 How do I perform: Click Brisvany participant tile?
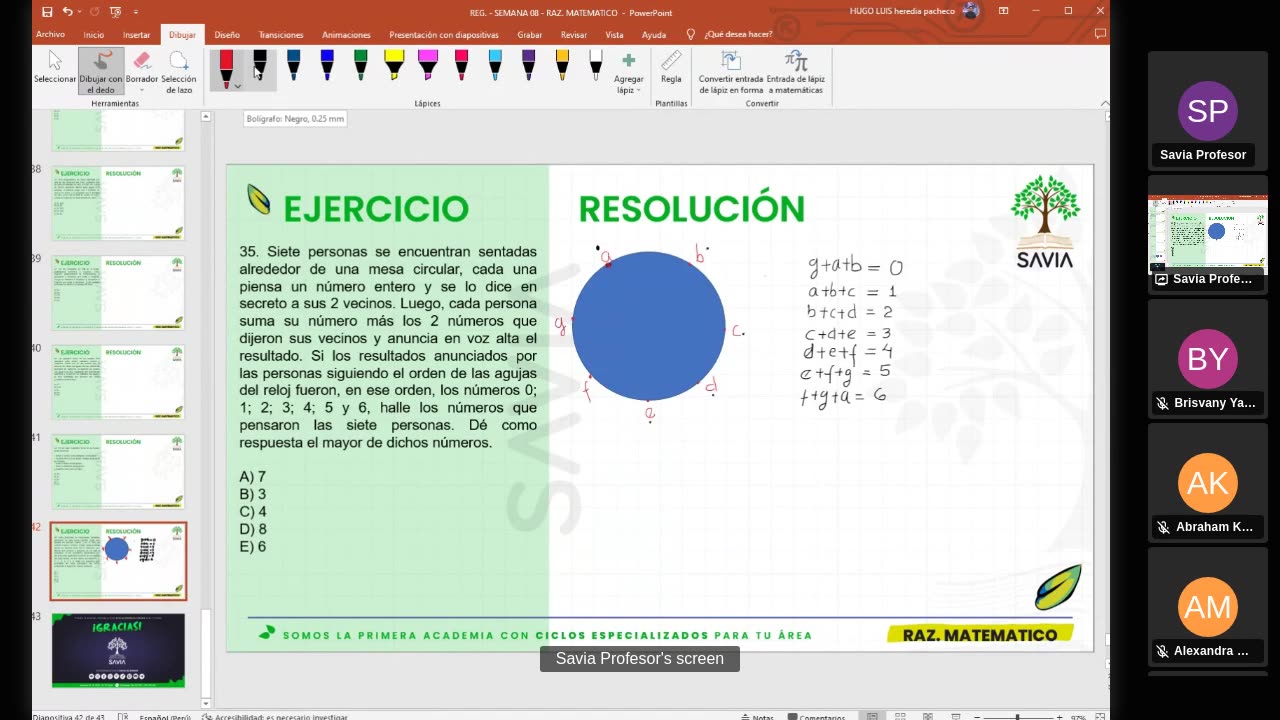tap(1208, 358)
